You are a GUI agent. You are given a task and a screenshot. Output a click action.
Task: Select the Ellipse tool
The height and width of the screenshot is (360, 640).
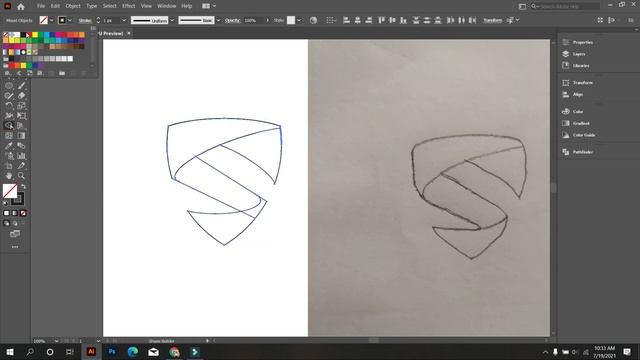coord(9,86)
